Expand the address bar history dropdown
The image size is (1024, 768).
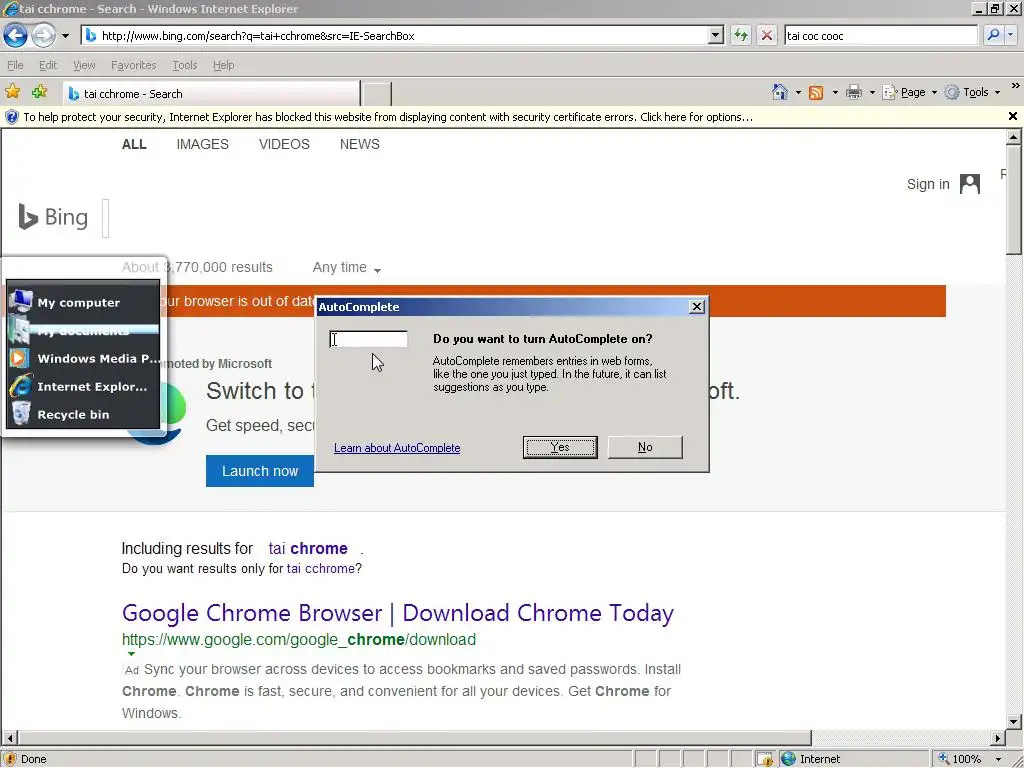coord(716,36)
